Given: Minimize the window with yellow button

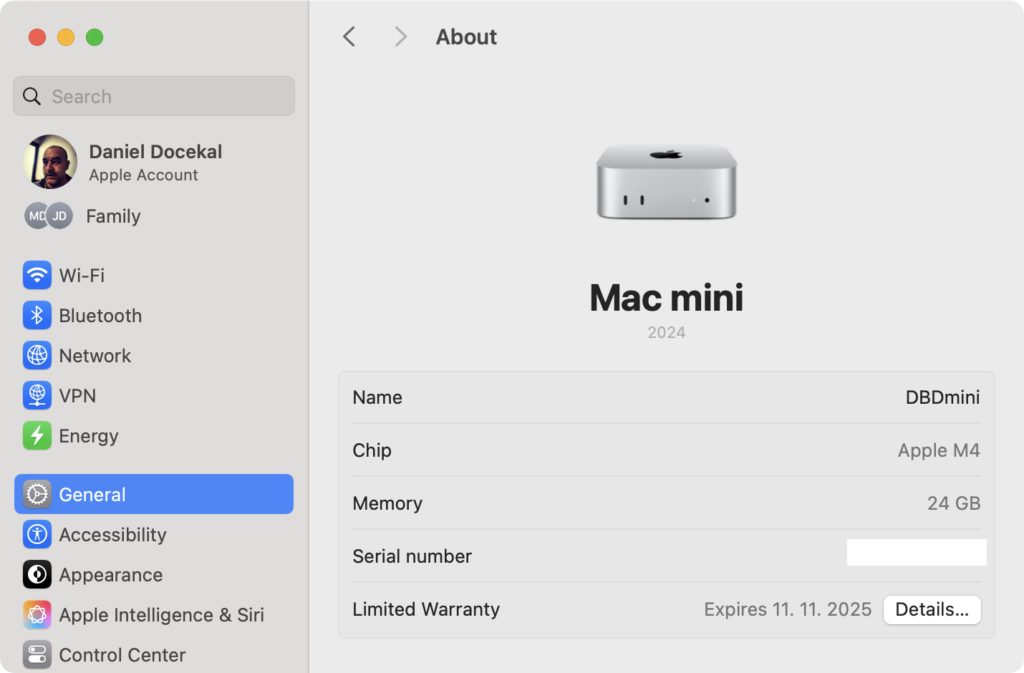Looking at the screenshot, I should (x=66, y=37).
